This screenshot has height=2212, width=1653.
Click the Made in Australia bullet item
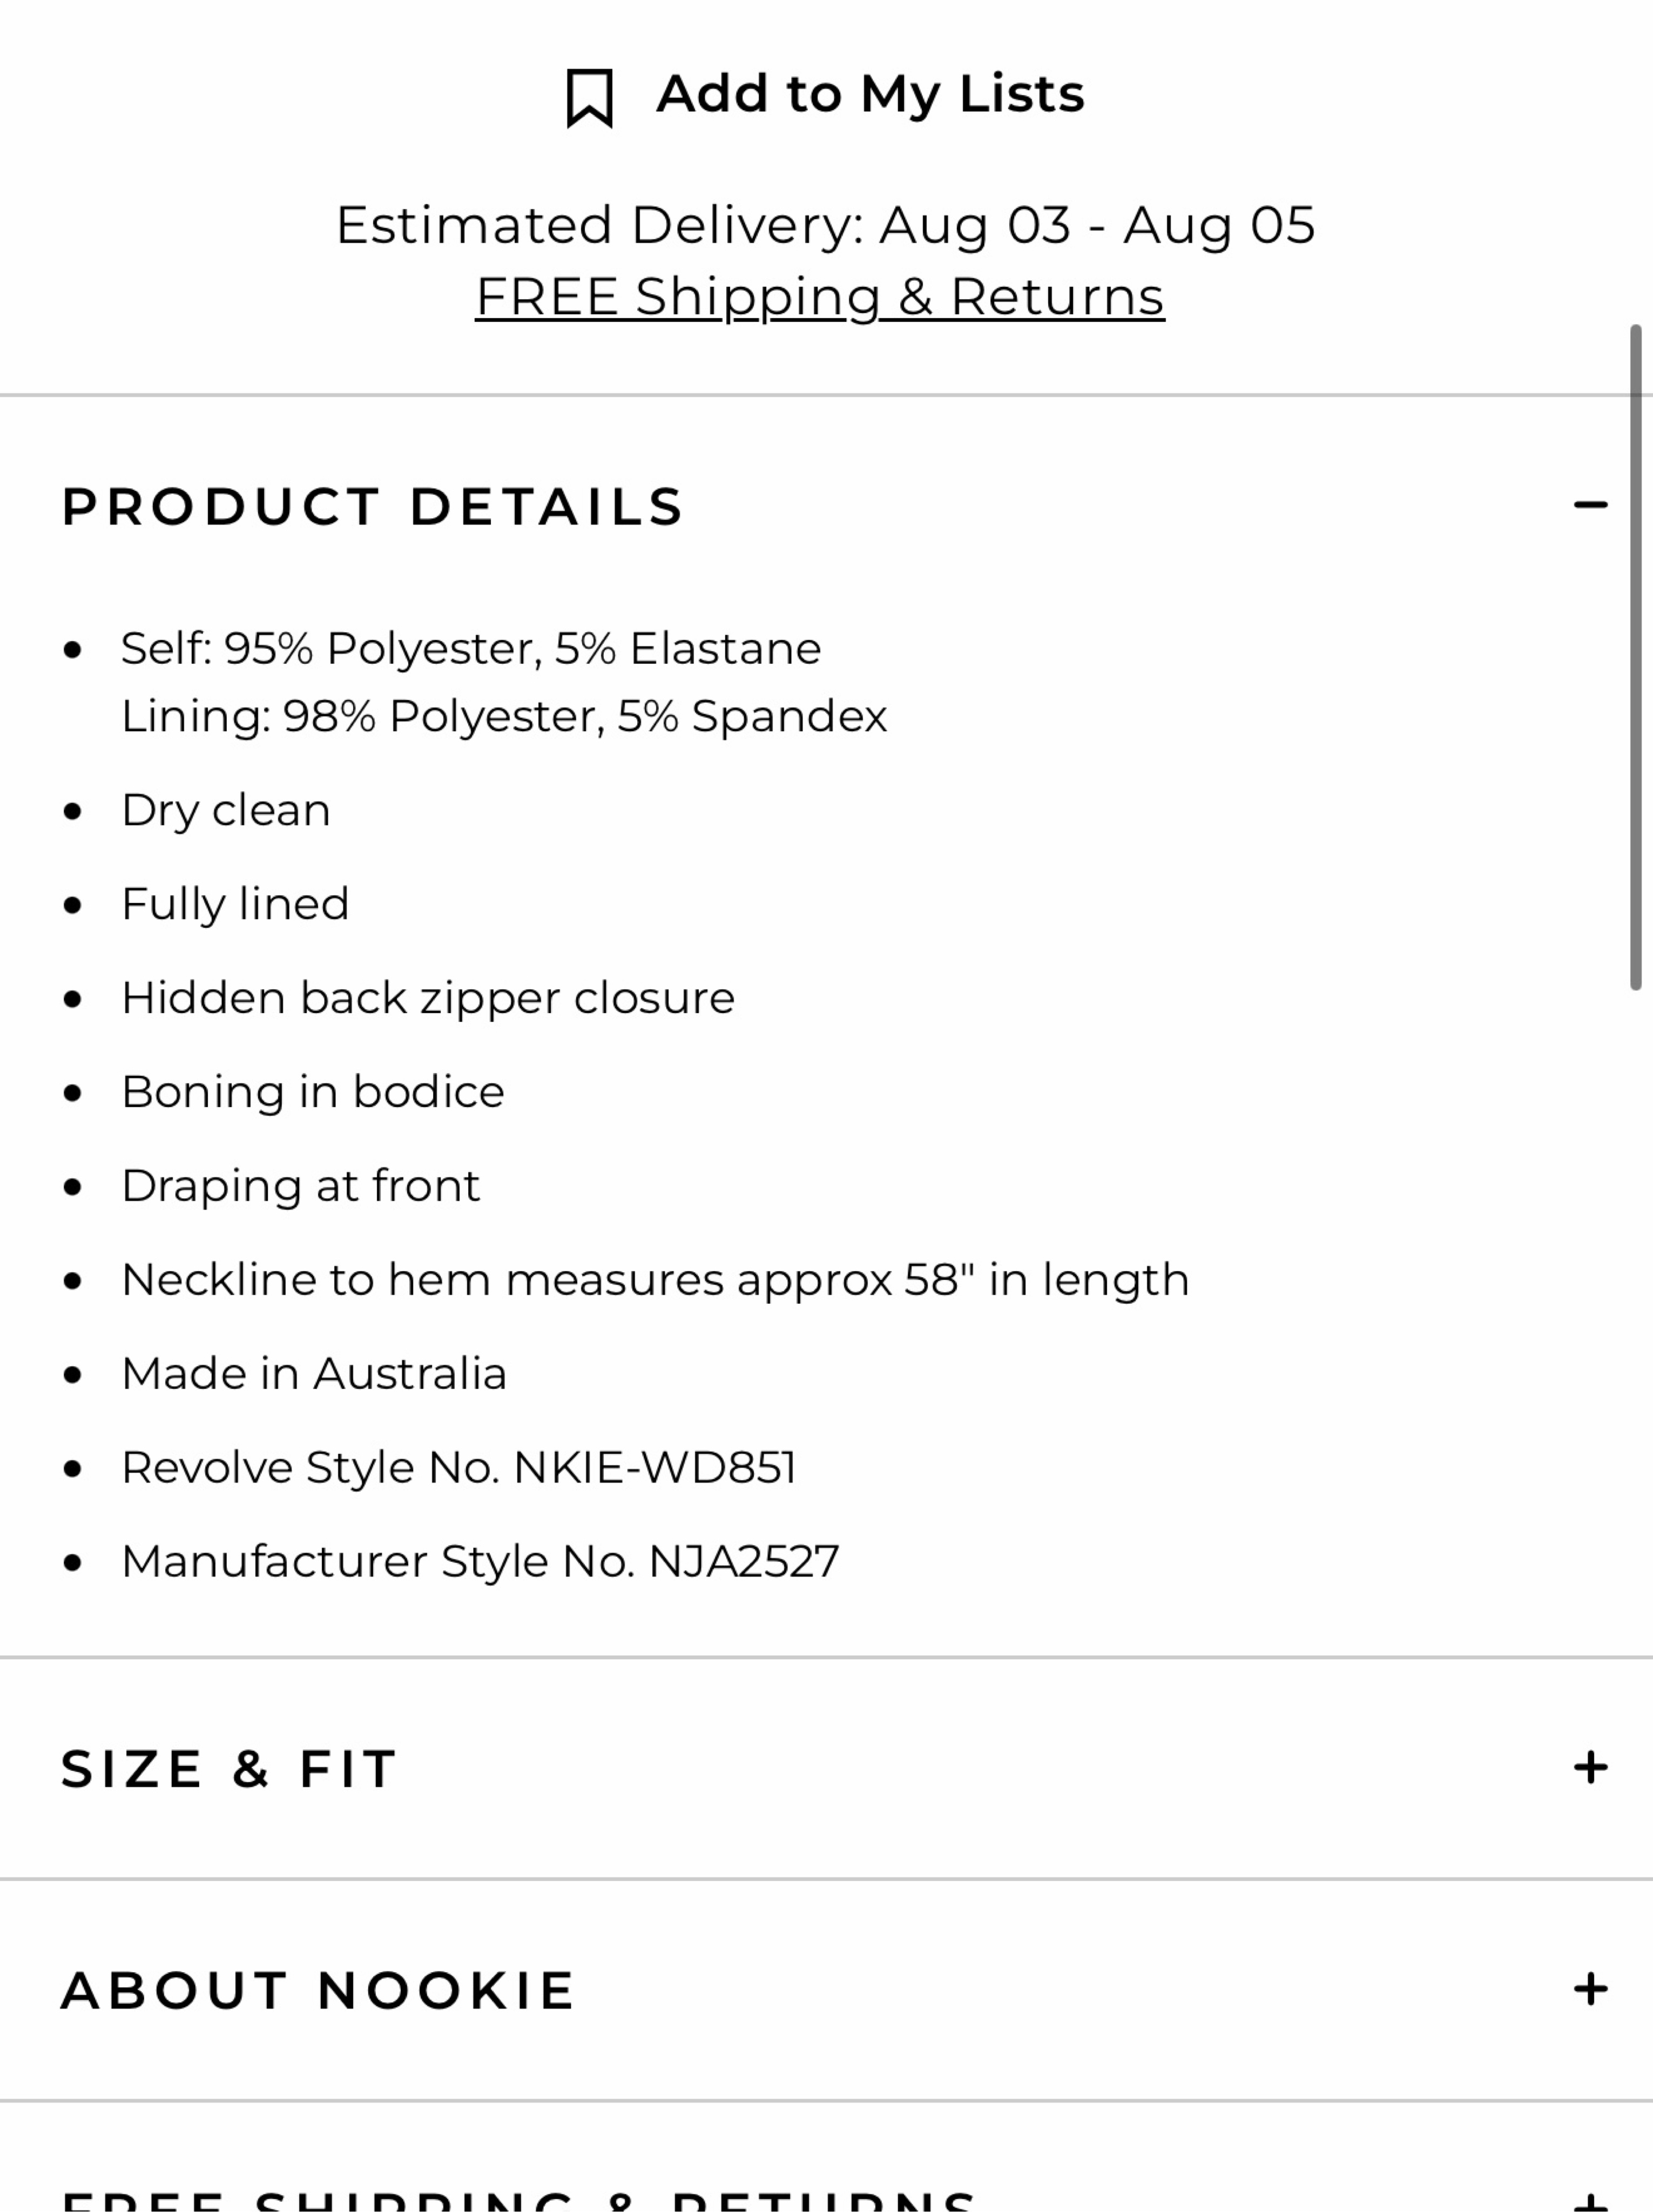click(x=314, y=1374)
